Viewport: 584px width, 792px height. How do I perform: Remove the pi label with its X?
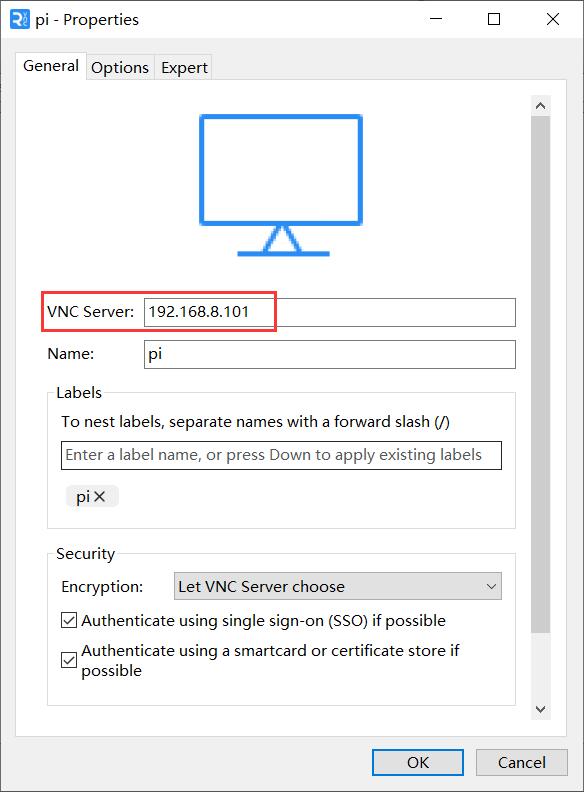pyautogui.click(x=100, y=497)
